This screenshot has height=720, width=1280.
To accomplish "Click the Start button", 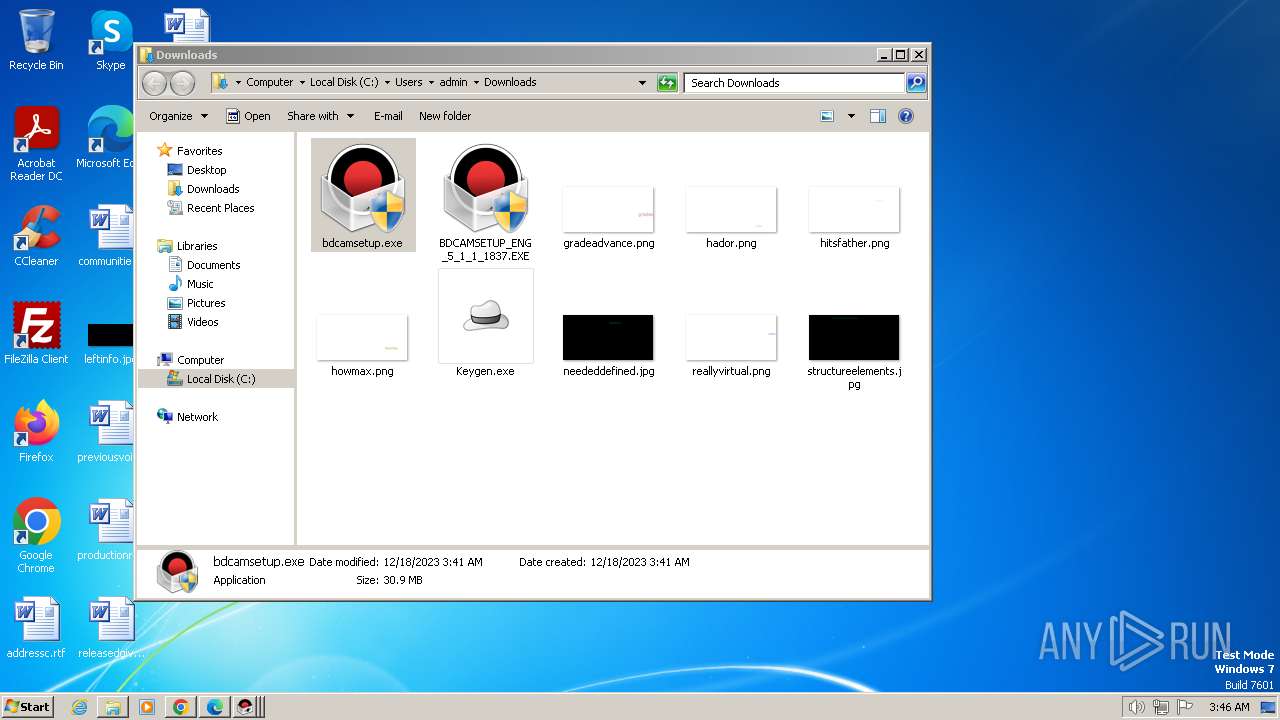I will pos(27,706).
